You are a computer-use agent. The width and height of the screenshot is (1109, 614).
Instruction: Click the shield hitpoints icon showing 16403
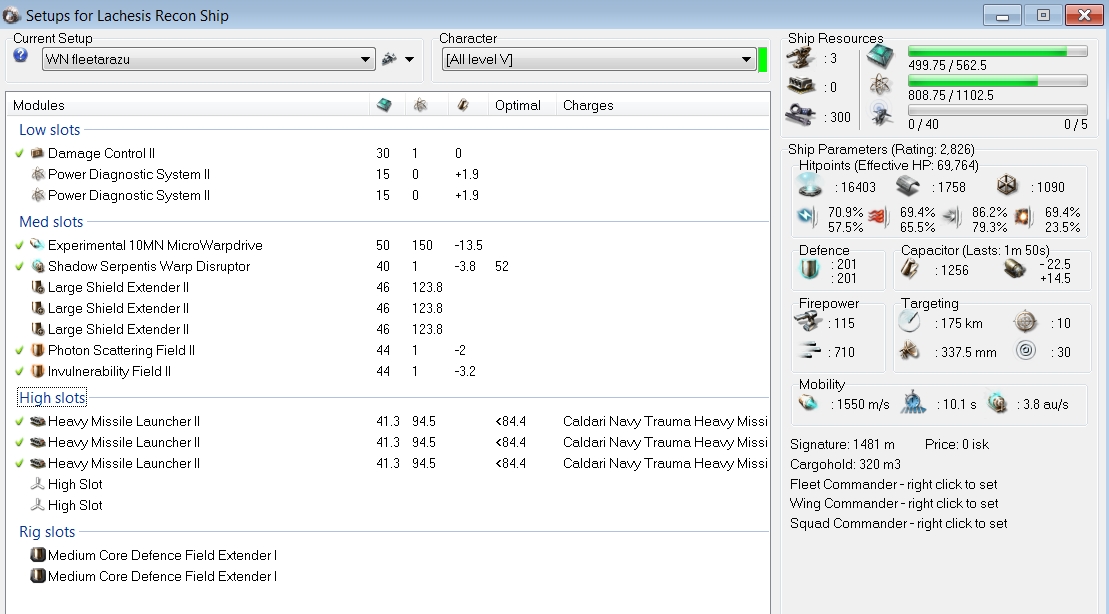tap(808, 186)
